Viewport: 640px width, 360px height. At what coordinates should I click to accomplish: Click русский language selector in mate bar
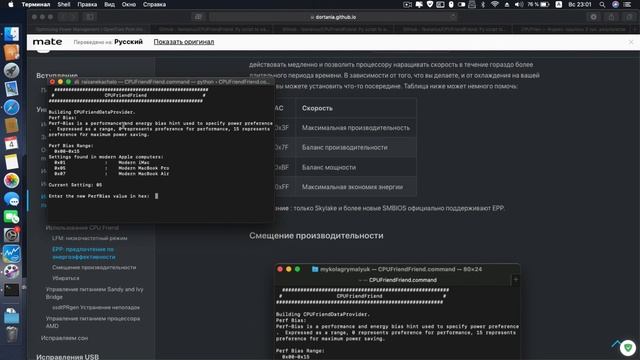pos(128,42)
